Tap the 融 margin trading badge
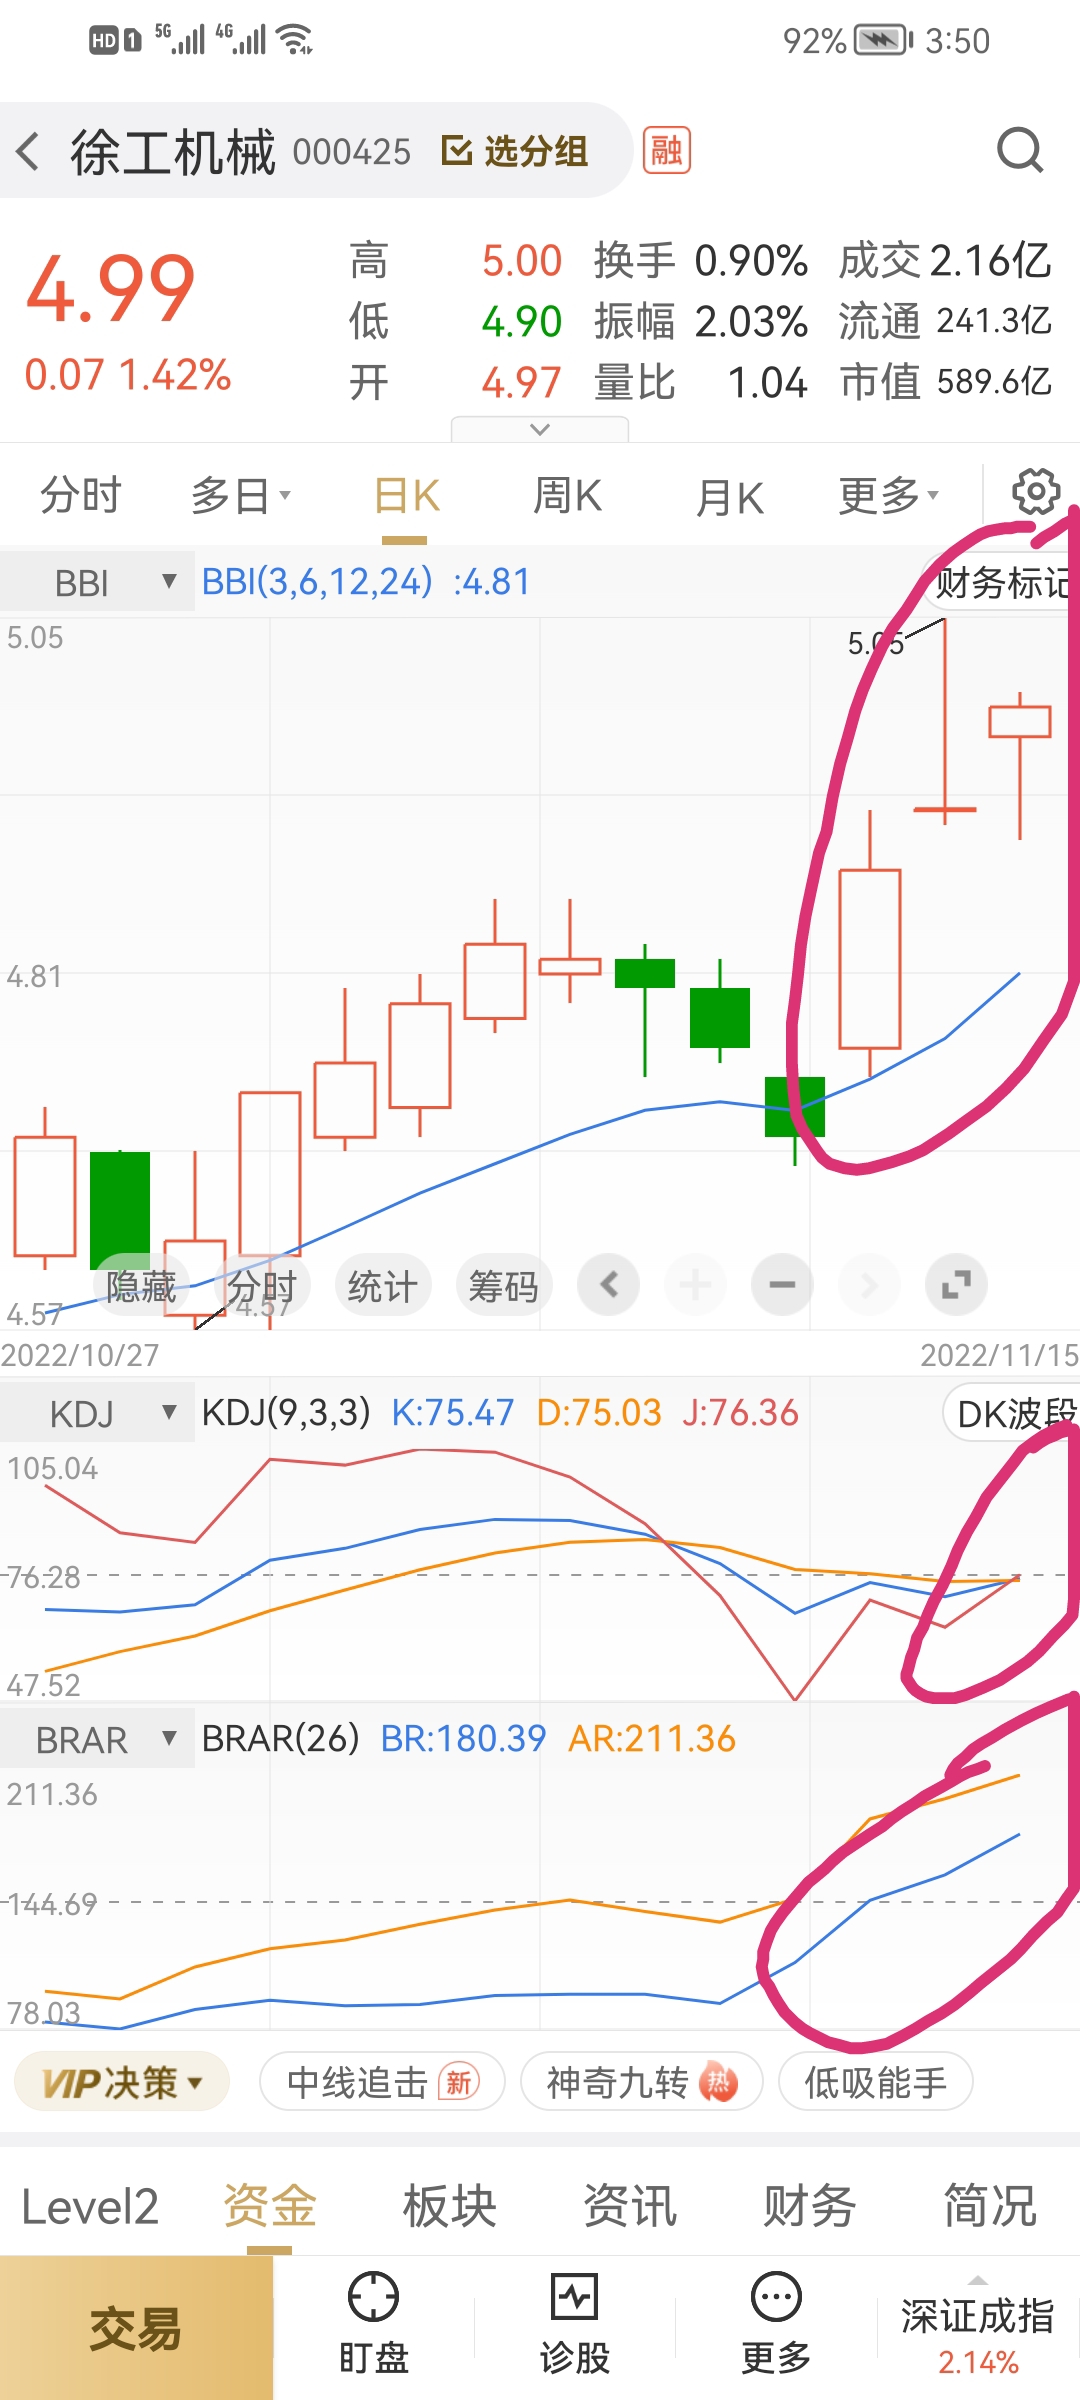 tap(667, 151)
